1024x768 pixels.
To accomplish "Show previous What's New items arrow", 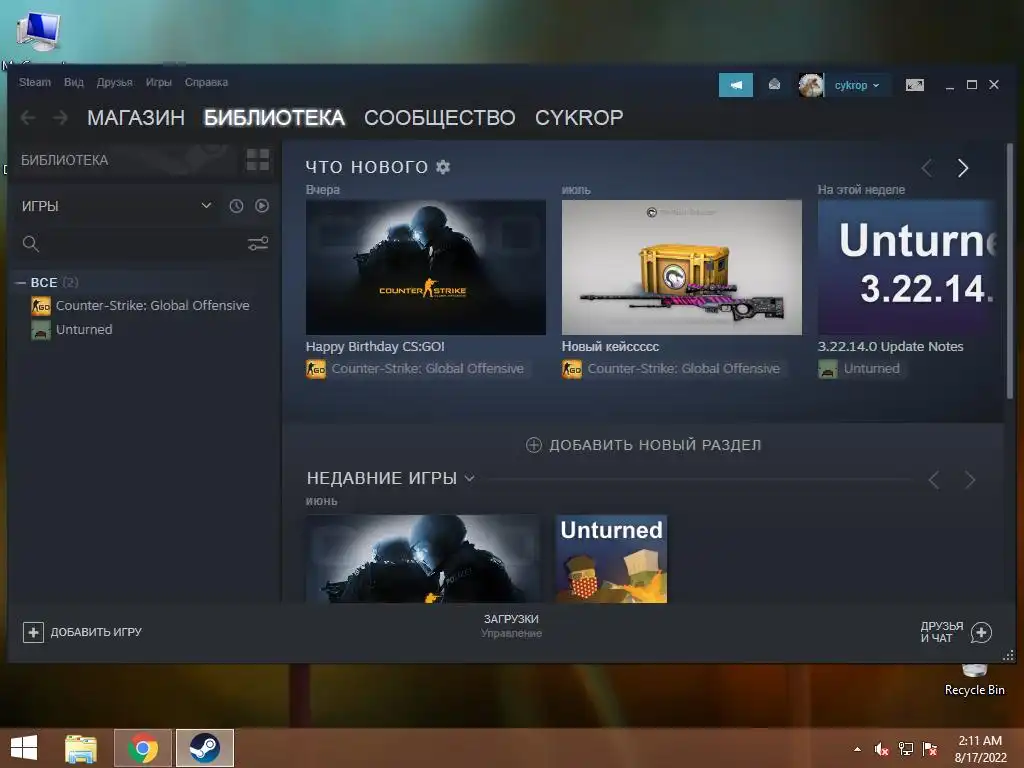I will pyautogui.click(x=927, y=168).
